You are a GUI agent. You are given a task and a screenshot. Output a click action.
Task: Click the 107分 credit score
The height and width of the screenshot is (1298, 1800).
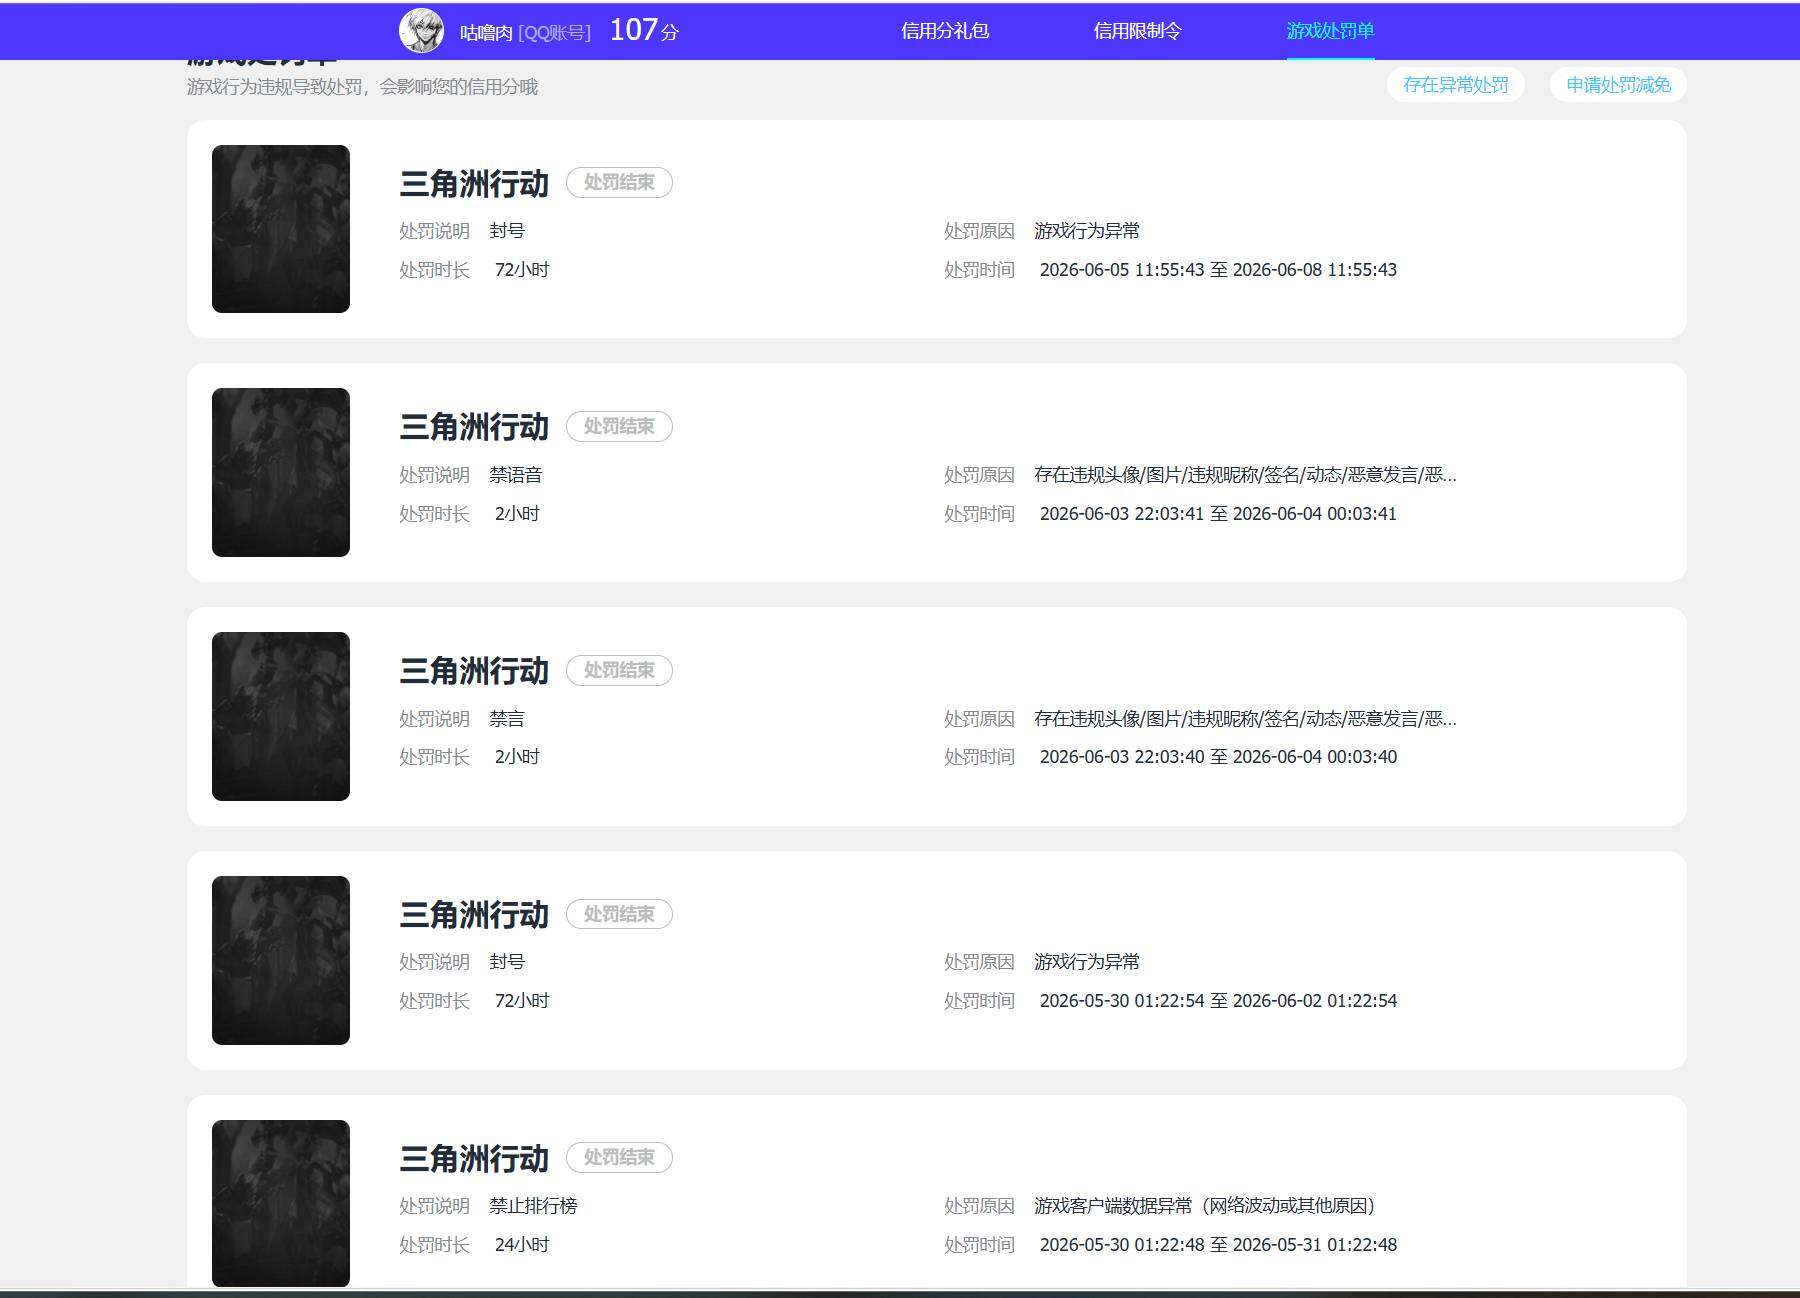pyautogui.click(x=644, y=30)
